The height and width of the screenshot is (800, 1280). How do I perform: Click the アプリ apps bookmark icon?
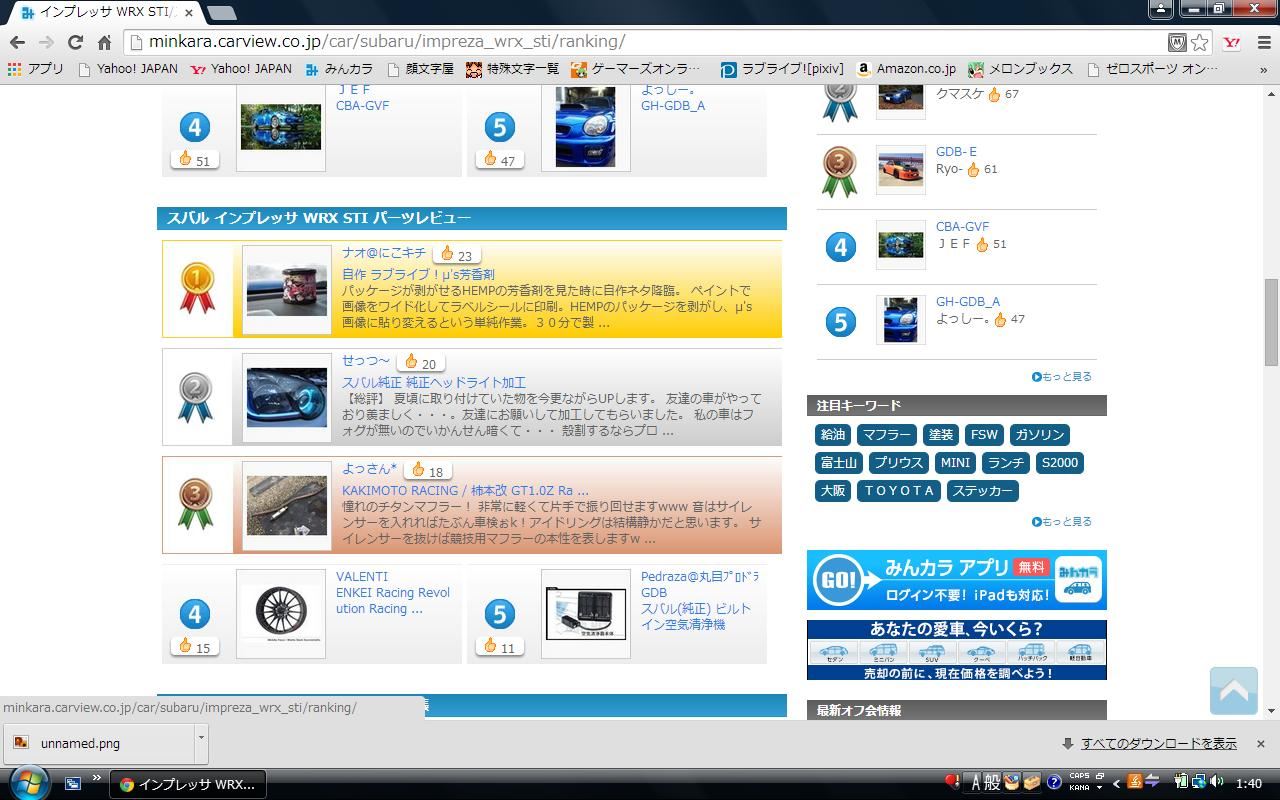coord(35,69)
